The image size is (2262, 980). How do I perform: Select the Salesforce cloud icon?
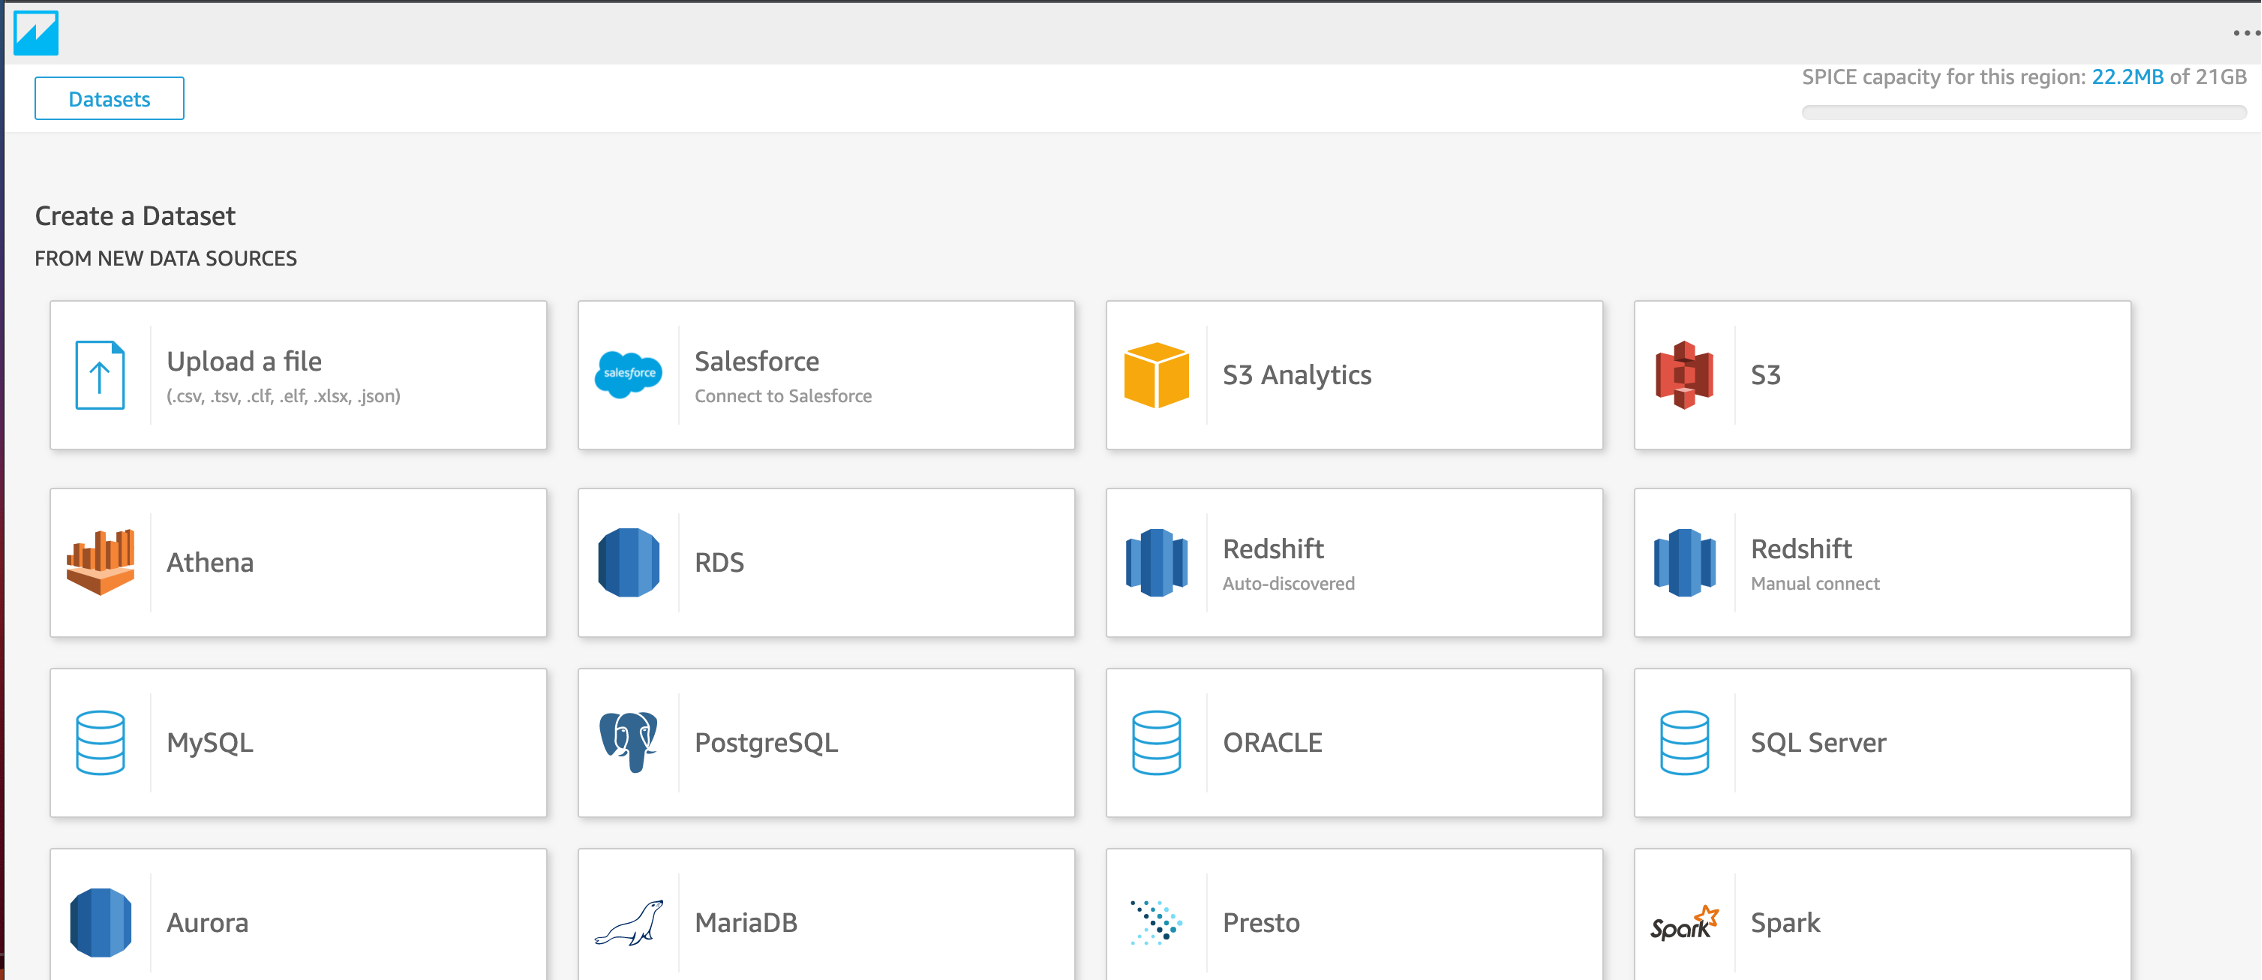(629, 374)
